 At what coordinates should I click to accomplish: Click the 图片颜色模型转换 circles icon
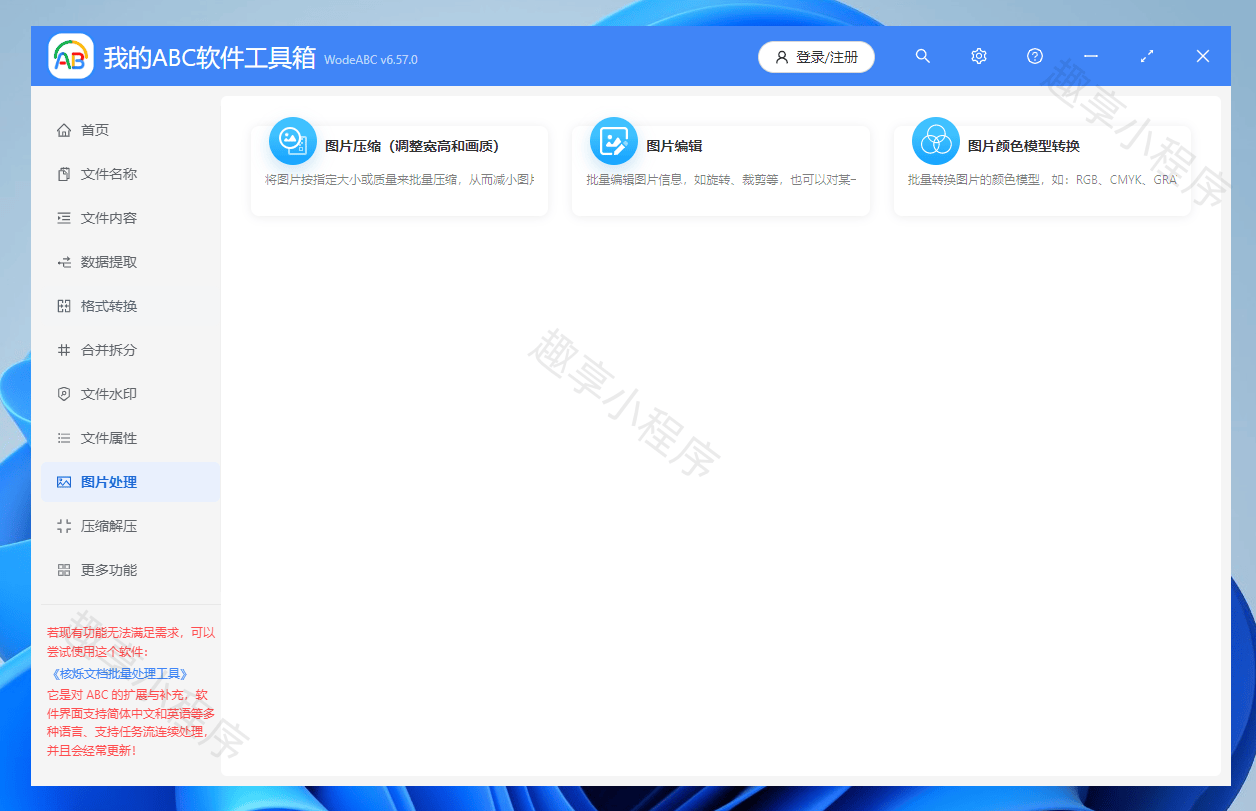[936, 141]
